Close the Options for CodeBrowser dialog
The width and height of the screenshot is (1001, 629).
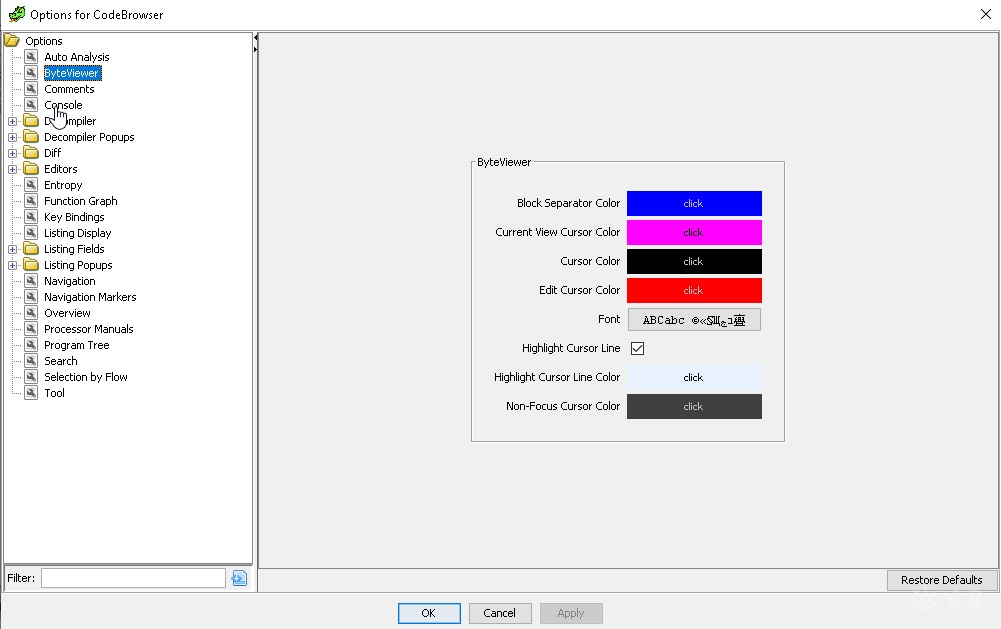tap(986, 14)
